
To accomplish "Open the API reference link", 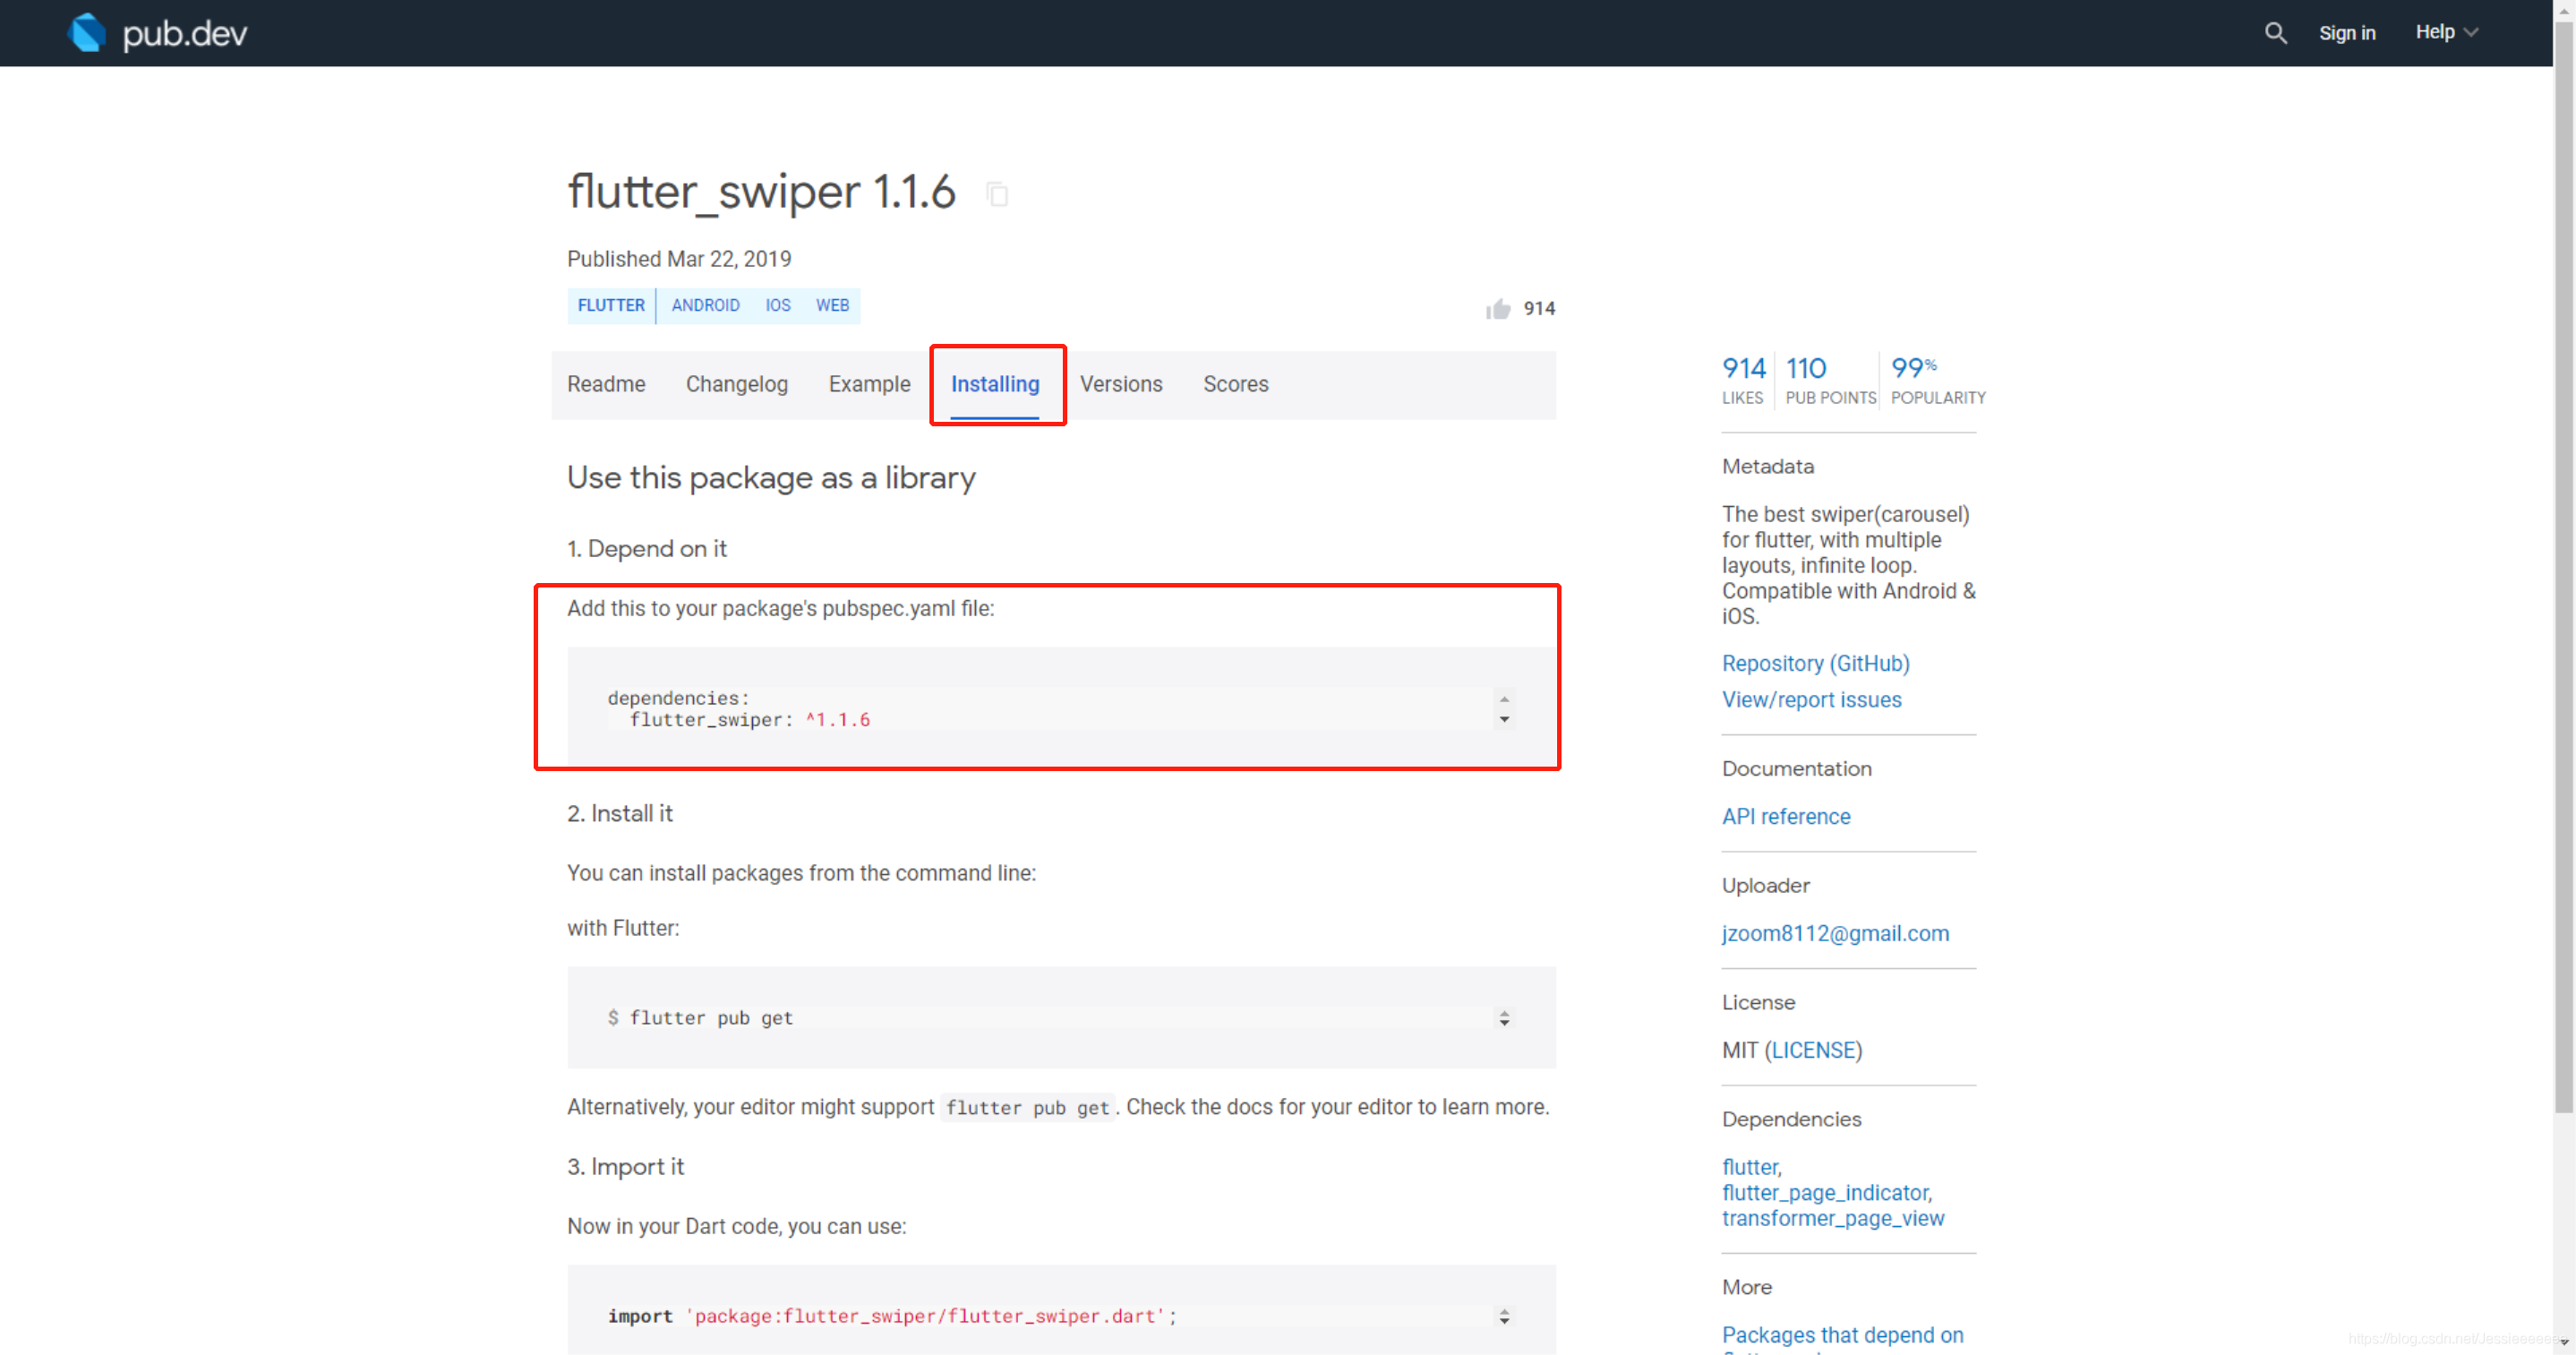I will point(1785,816).
